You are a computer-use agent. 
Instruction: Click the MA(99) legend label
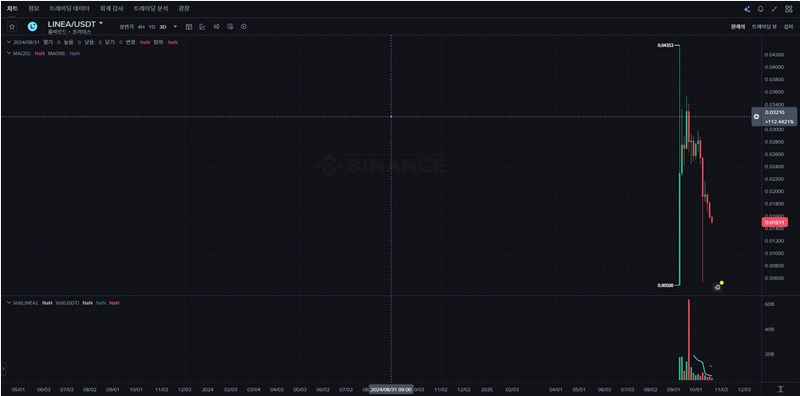point(58,53)
